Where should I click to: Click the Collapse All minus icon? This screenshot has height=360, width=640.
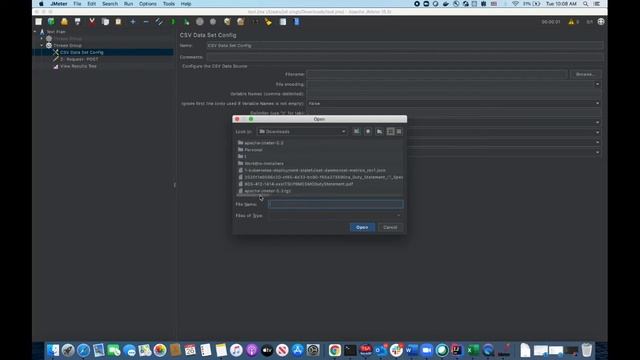pos(146,22)
